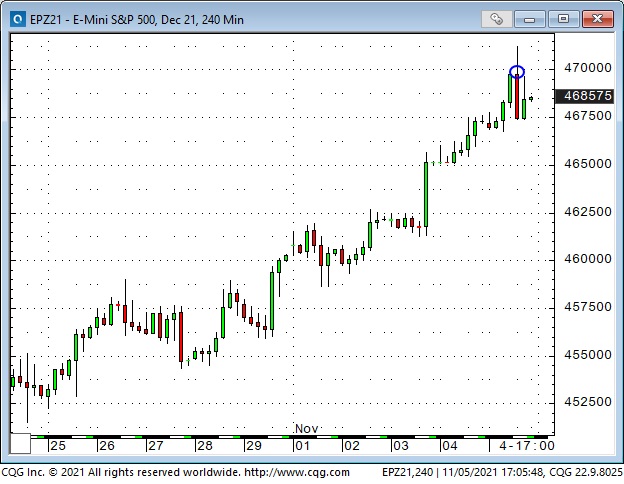Screen dimensions: 624x484
Task: Minimize the EPZ21 chart window
Action: tap(529, 19)
